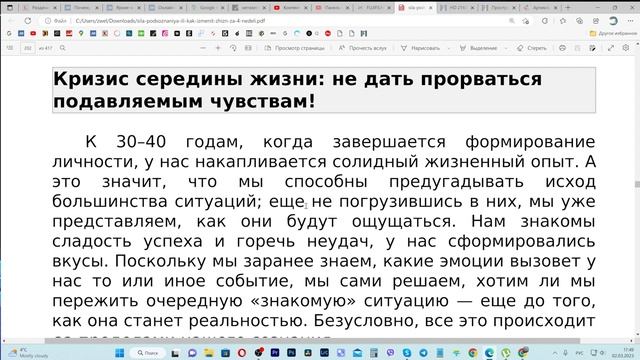Open the YouTube bookmark icon in favorites bar
The height and width of the screenshot is (360, 640).
pos(33,33)
